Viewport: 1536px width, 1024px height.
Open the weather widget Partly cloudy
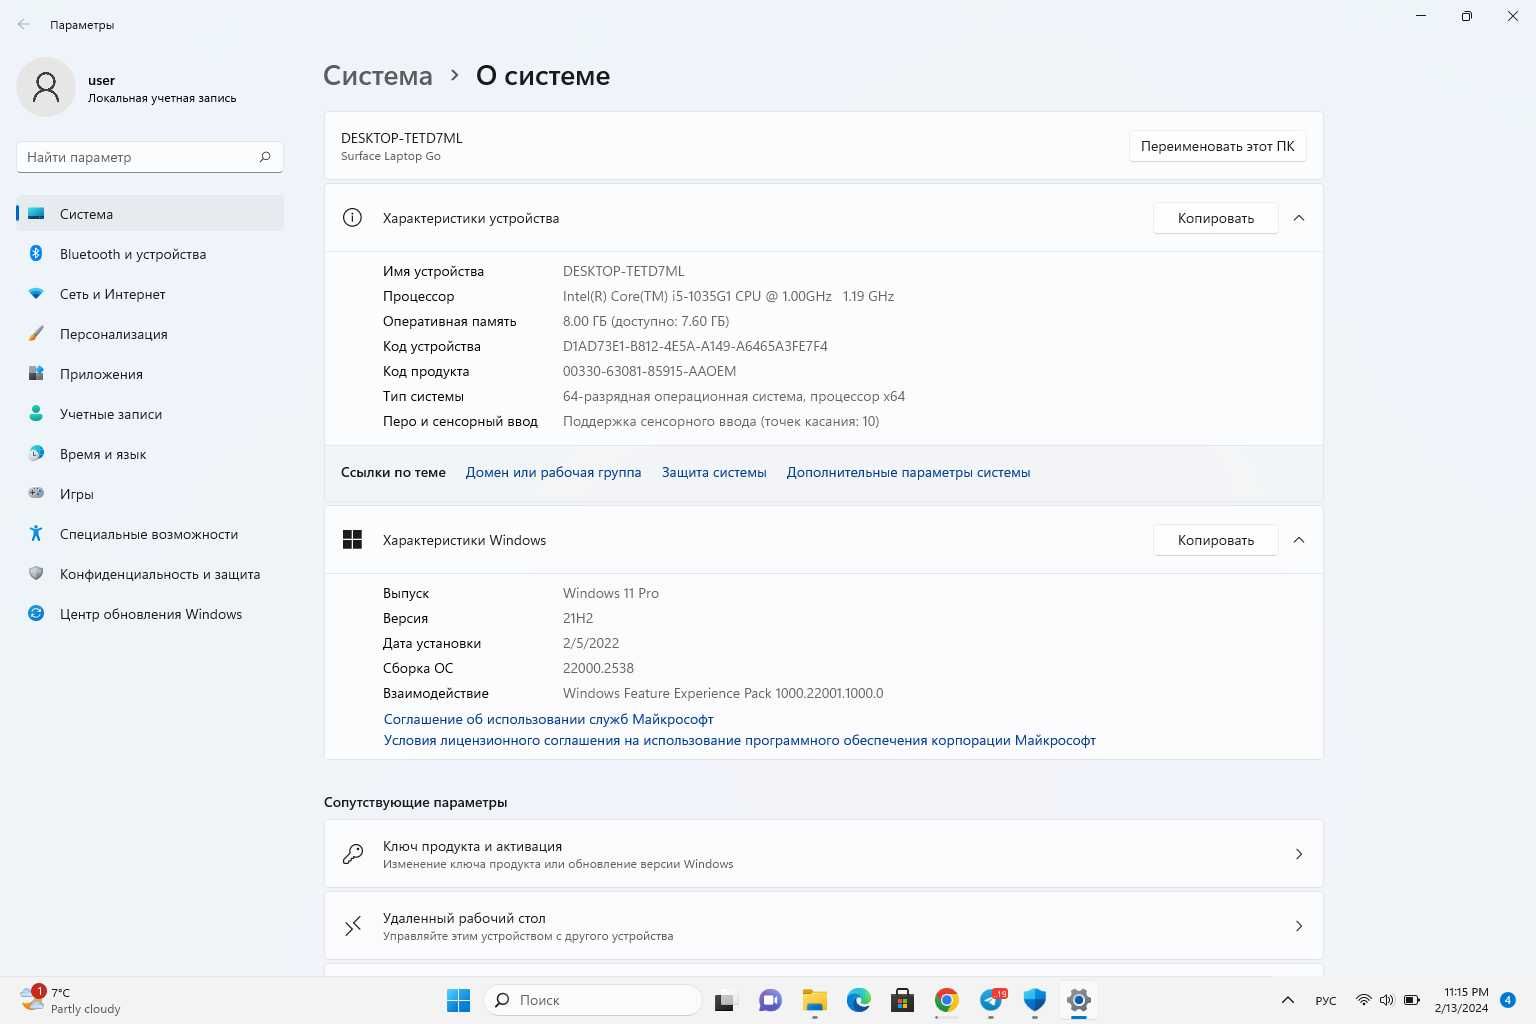pos(70,1000)
